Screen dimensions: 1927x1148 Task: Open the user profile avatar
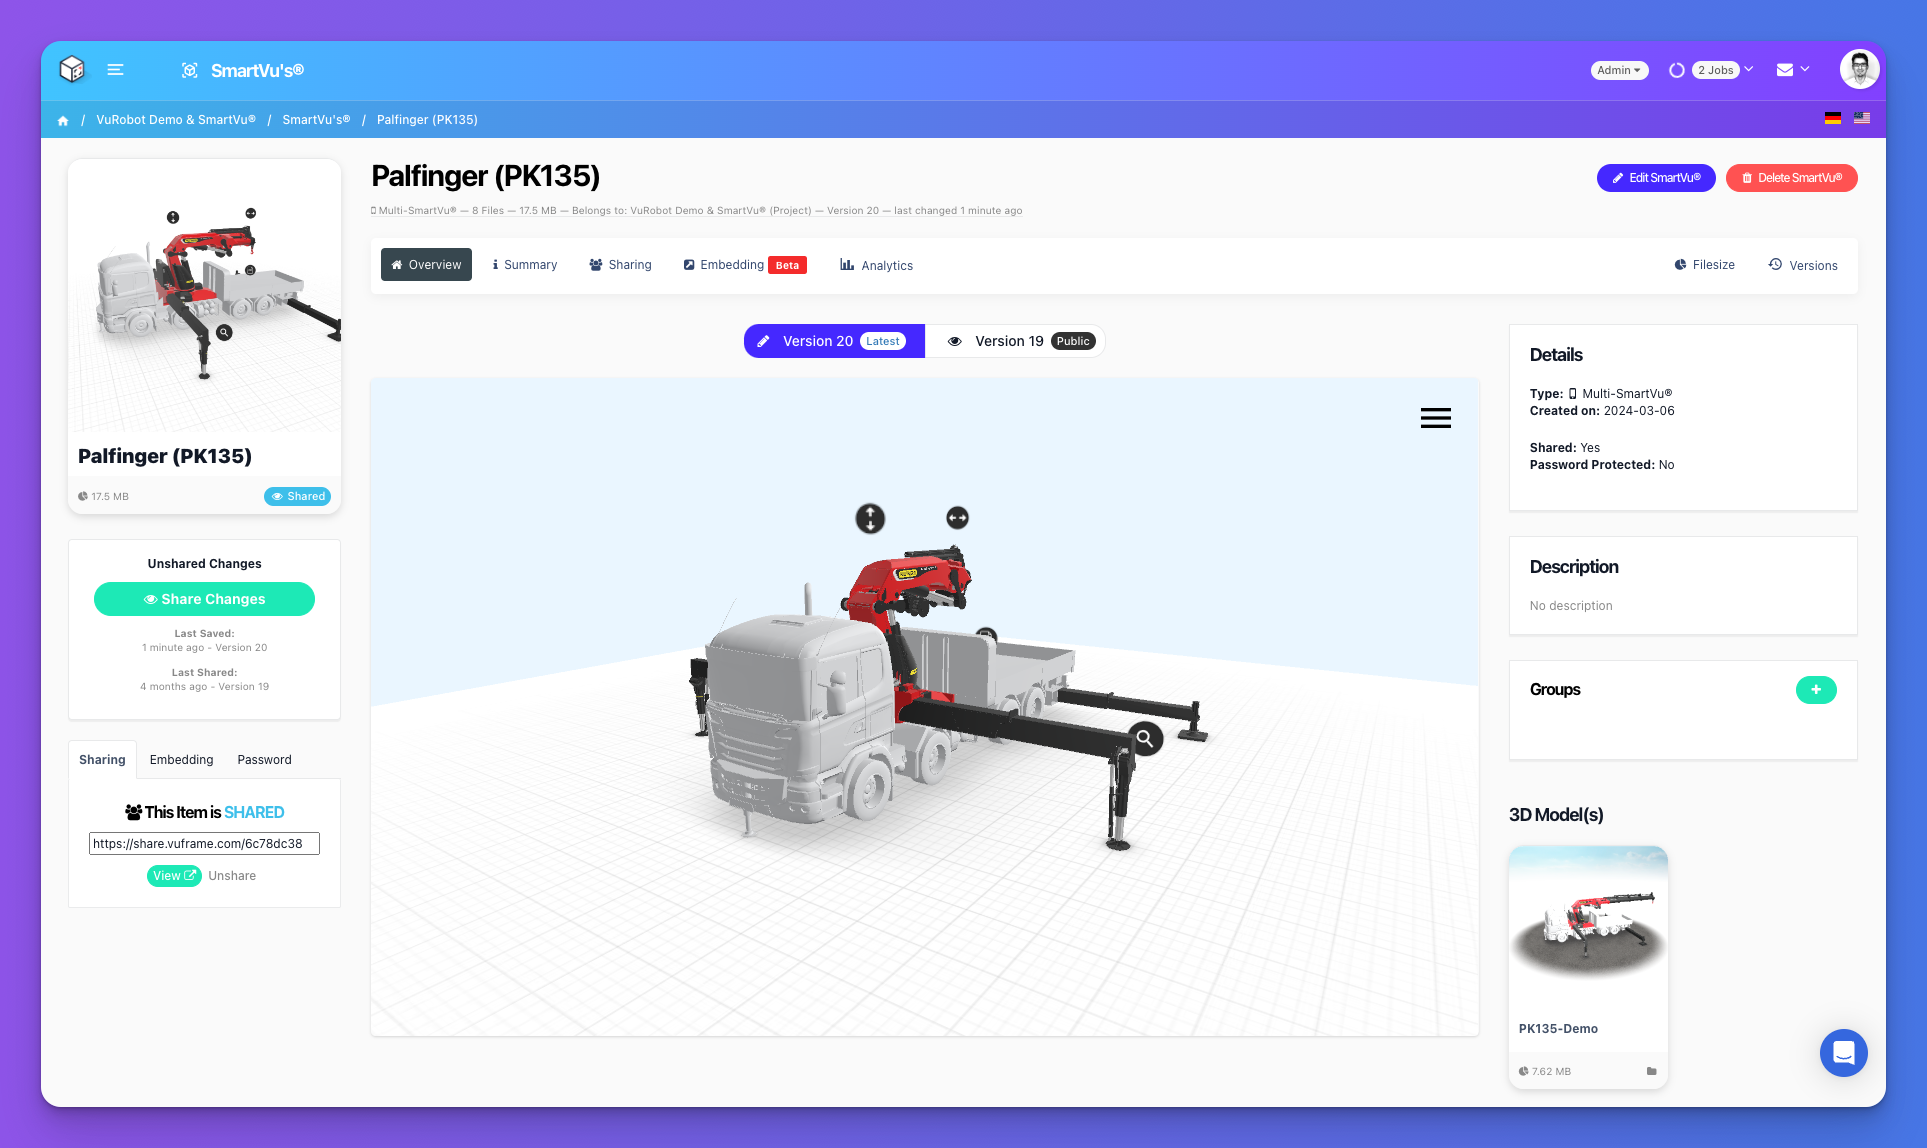click(1859, 69)
